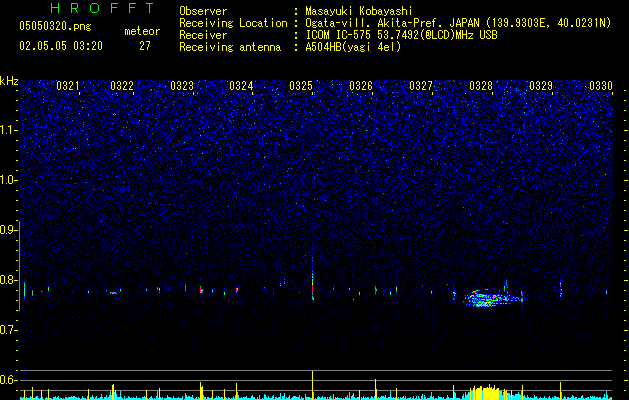Click the long-duration meteor echo near 0328

click(493, 298)
